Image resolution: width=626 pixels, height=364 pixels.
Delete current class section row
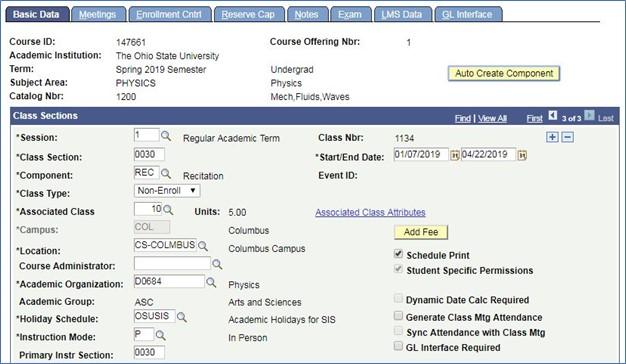click(568, 137)
